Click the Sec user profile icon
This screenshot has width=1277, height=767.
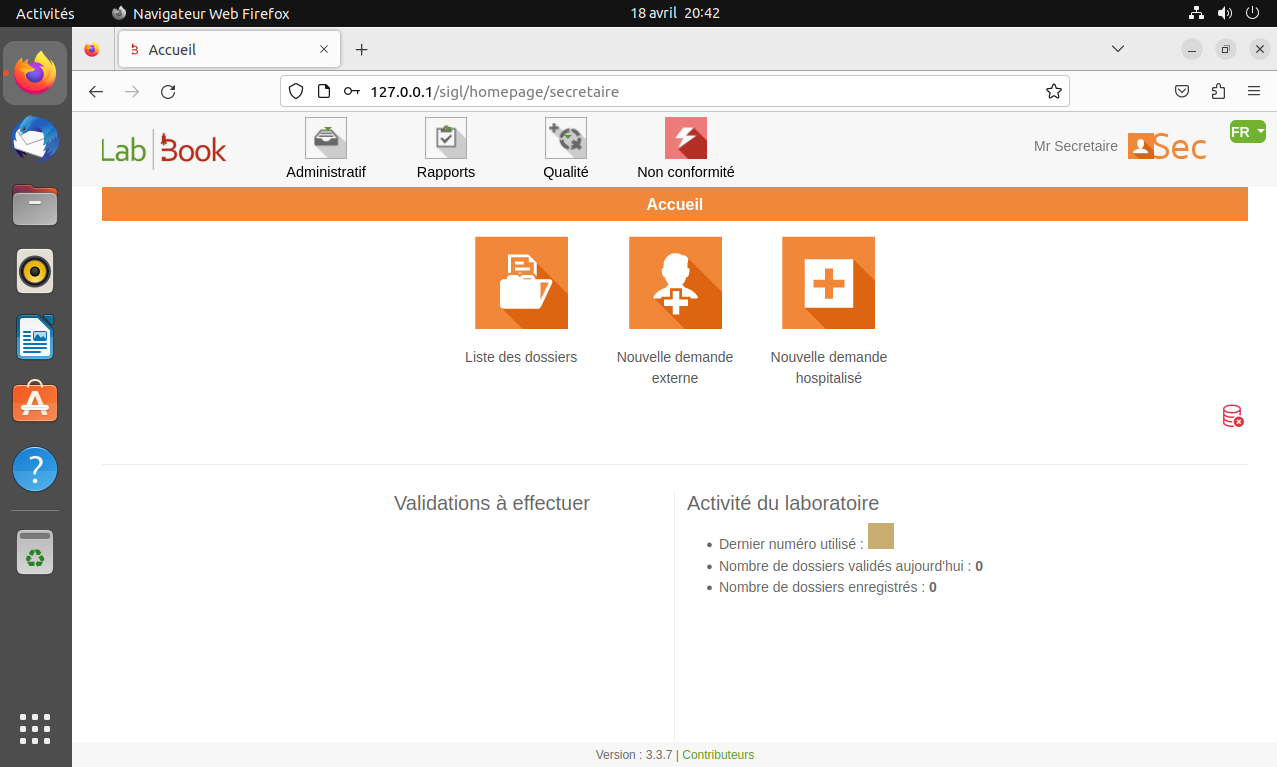coord(1141,146)
